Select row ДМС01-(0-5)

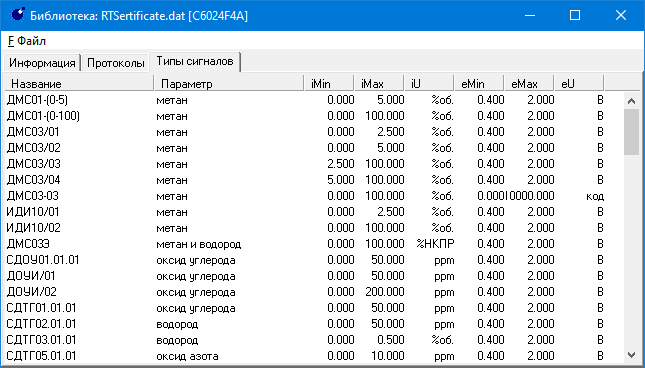click(305, 100)
